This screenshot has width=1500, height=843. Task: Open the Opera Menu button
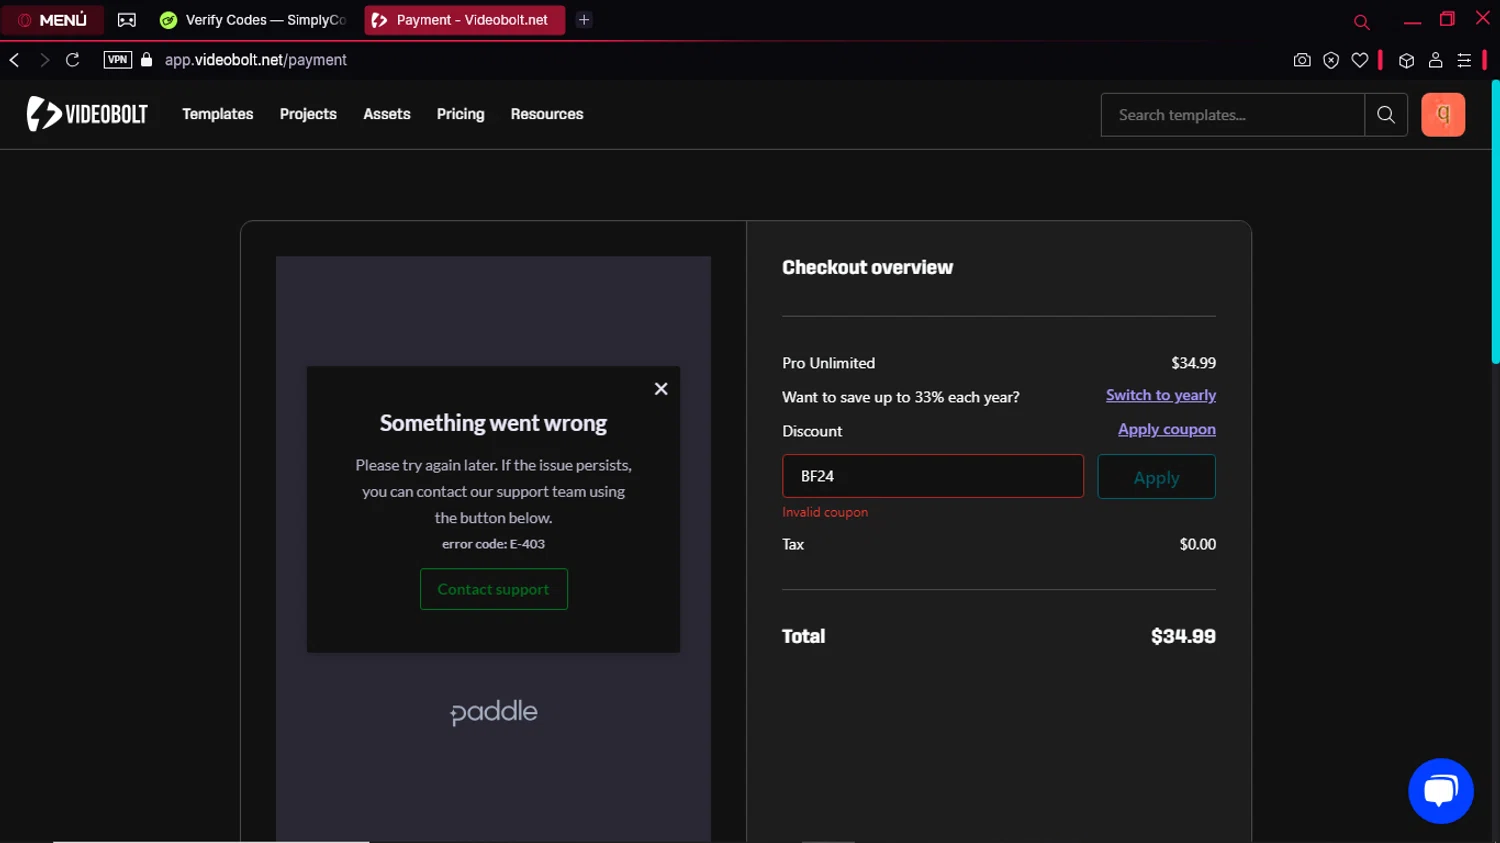[x=52, y=20]
